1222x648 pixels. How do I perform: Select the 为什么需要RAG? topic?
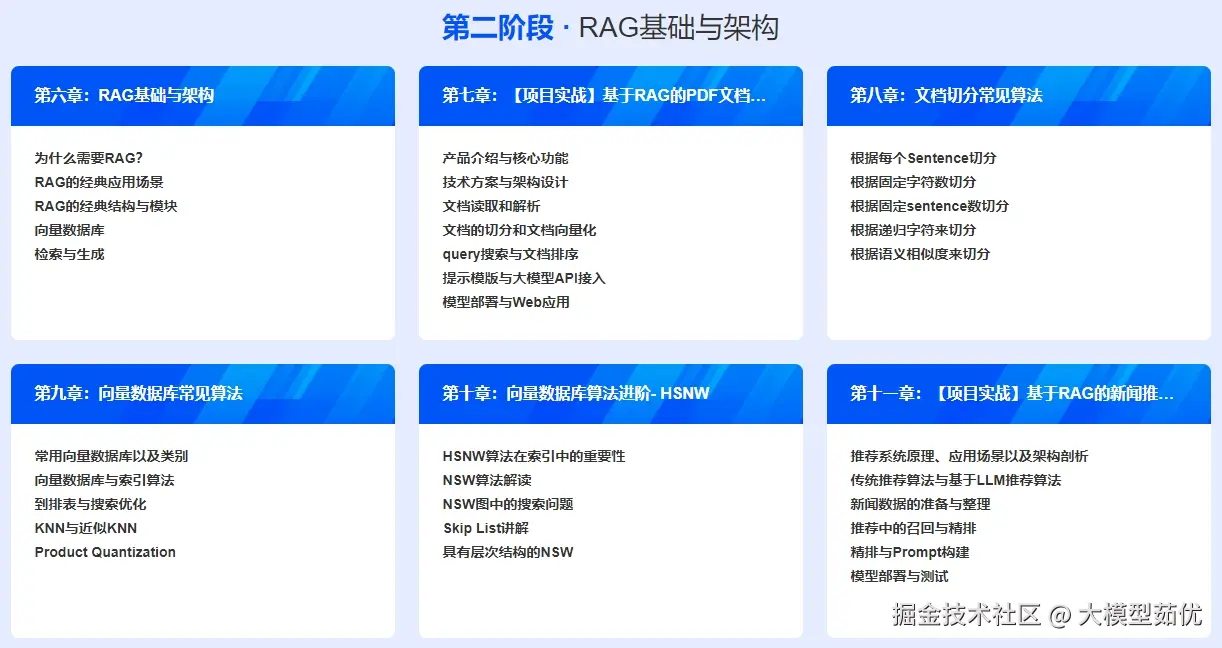click(86, 157)
